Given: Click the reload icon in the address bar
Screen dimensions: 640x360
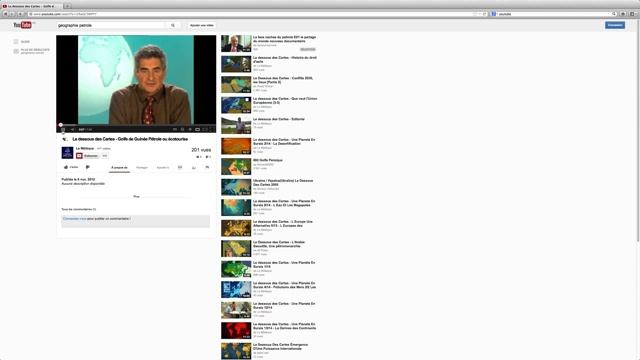Looking at the screenshot, I should pyautogui.click(x=484, y=14).
